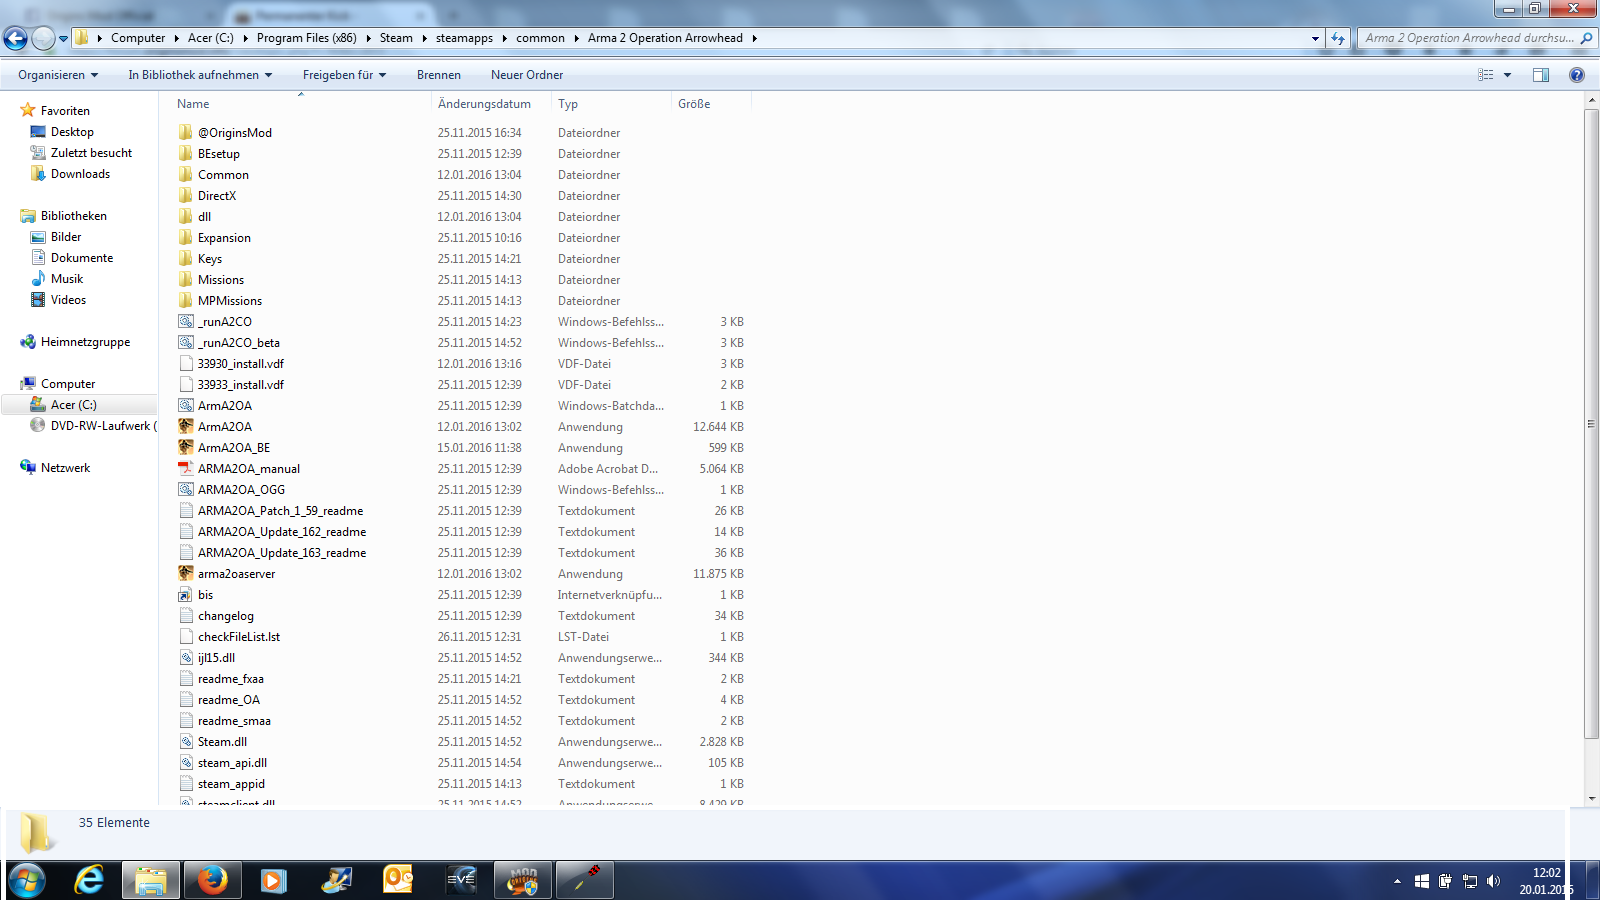Click the search field for Arma 2 folder
The width and height of the screenshot is (1600, 900).
[1468, 38]
